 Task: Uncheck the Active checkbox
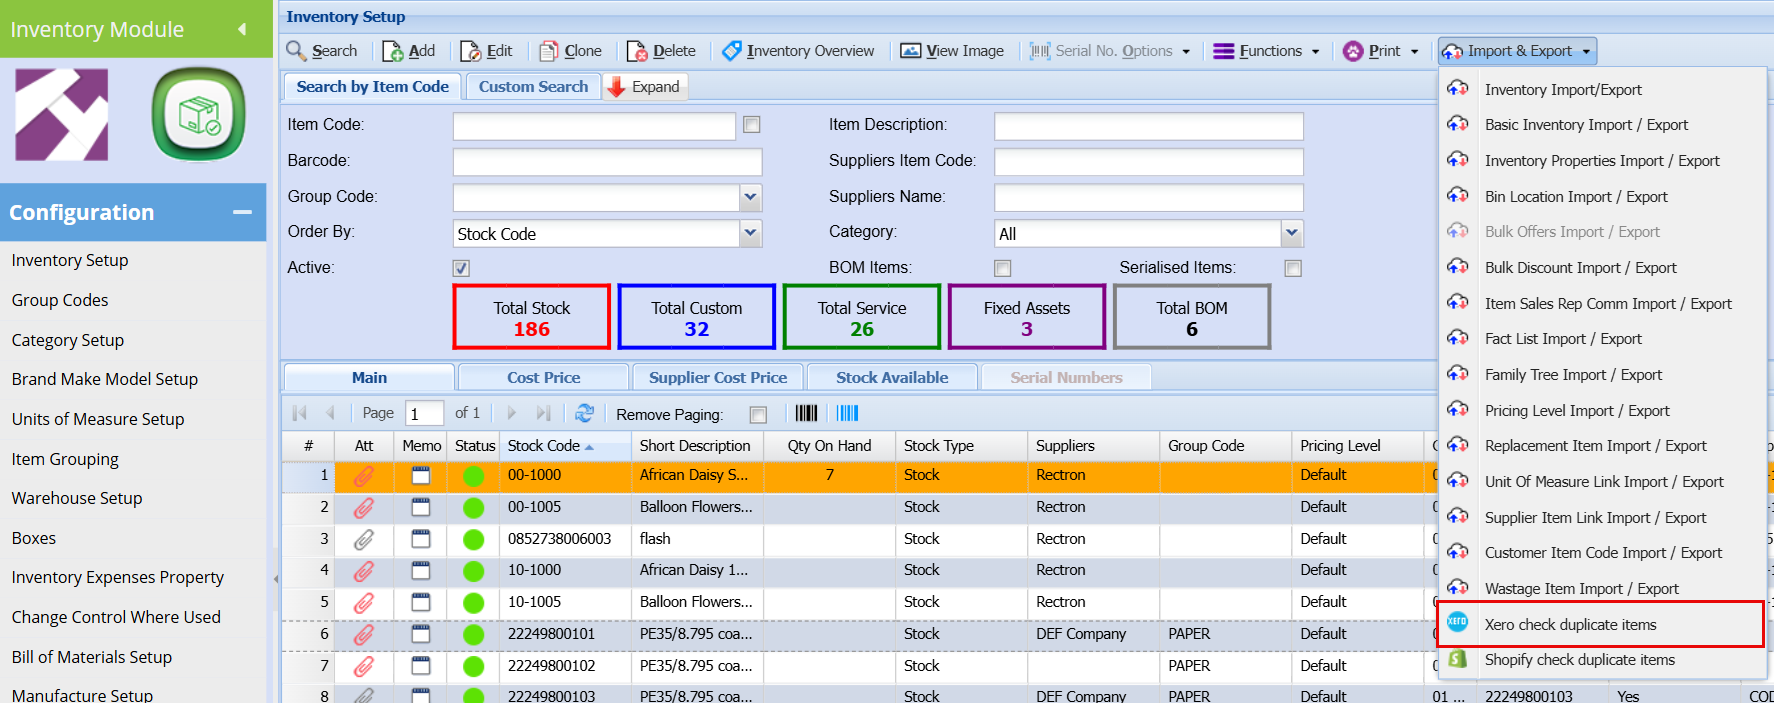461,268
